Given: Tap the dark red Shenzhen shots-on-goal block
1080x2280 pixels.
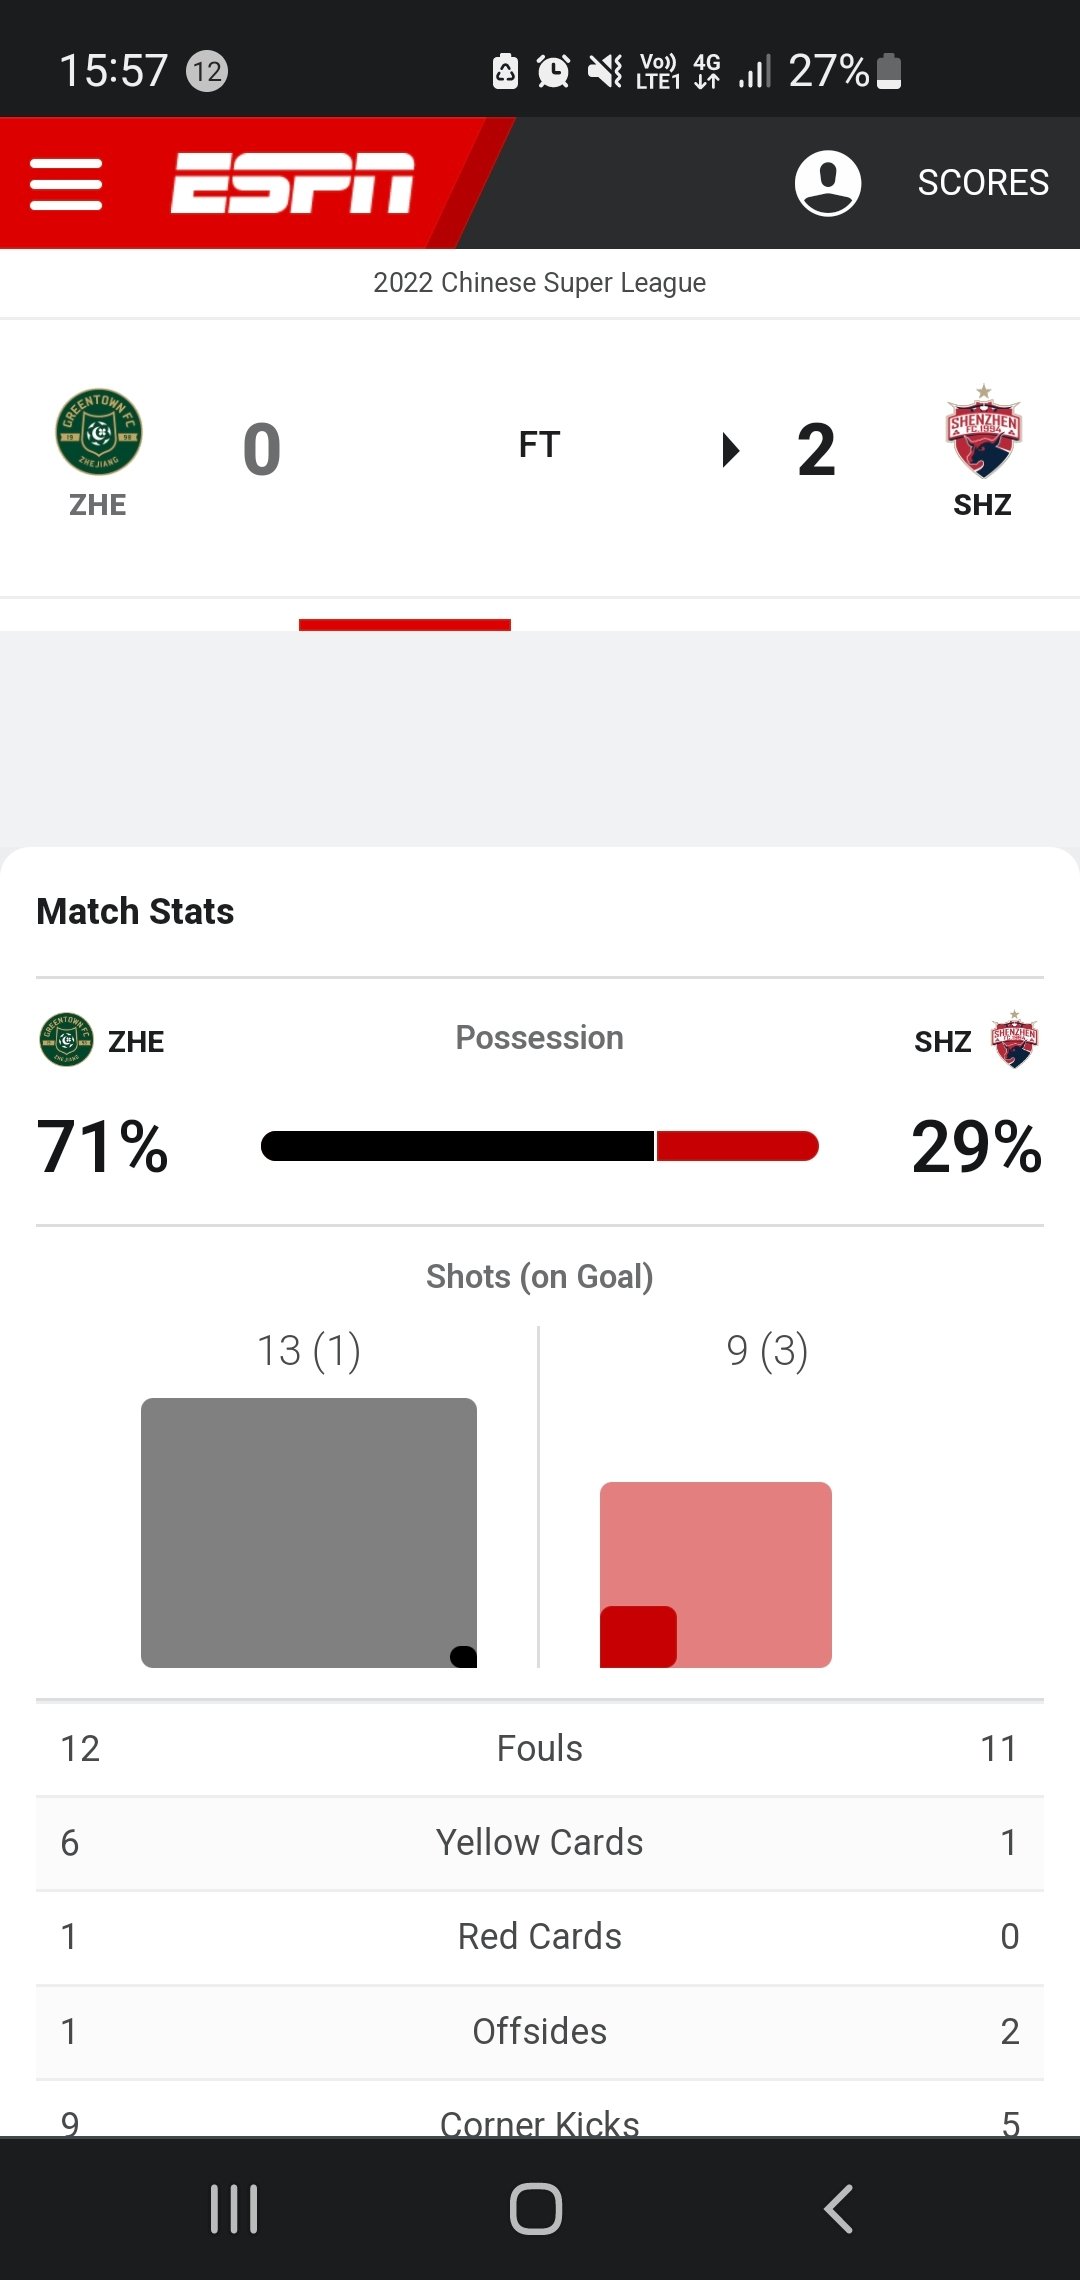Looking at the screenshot, I should 638,1637.
